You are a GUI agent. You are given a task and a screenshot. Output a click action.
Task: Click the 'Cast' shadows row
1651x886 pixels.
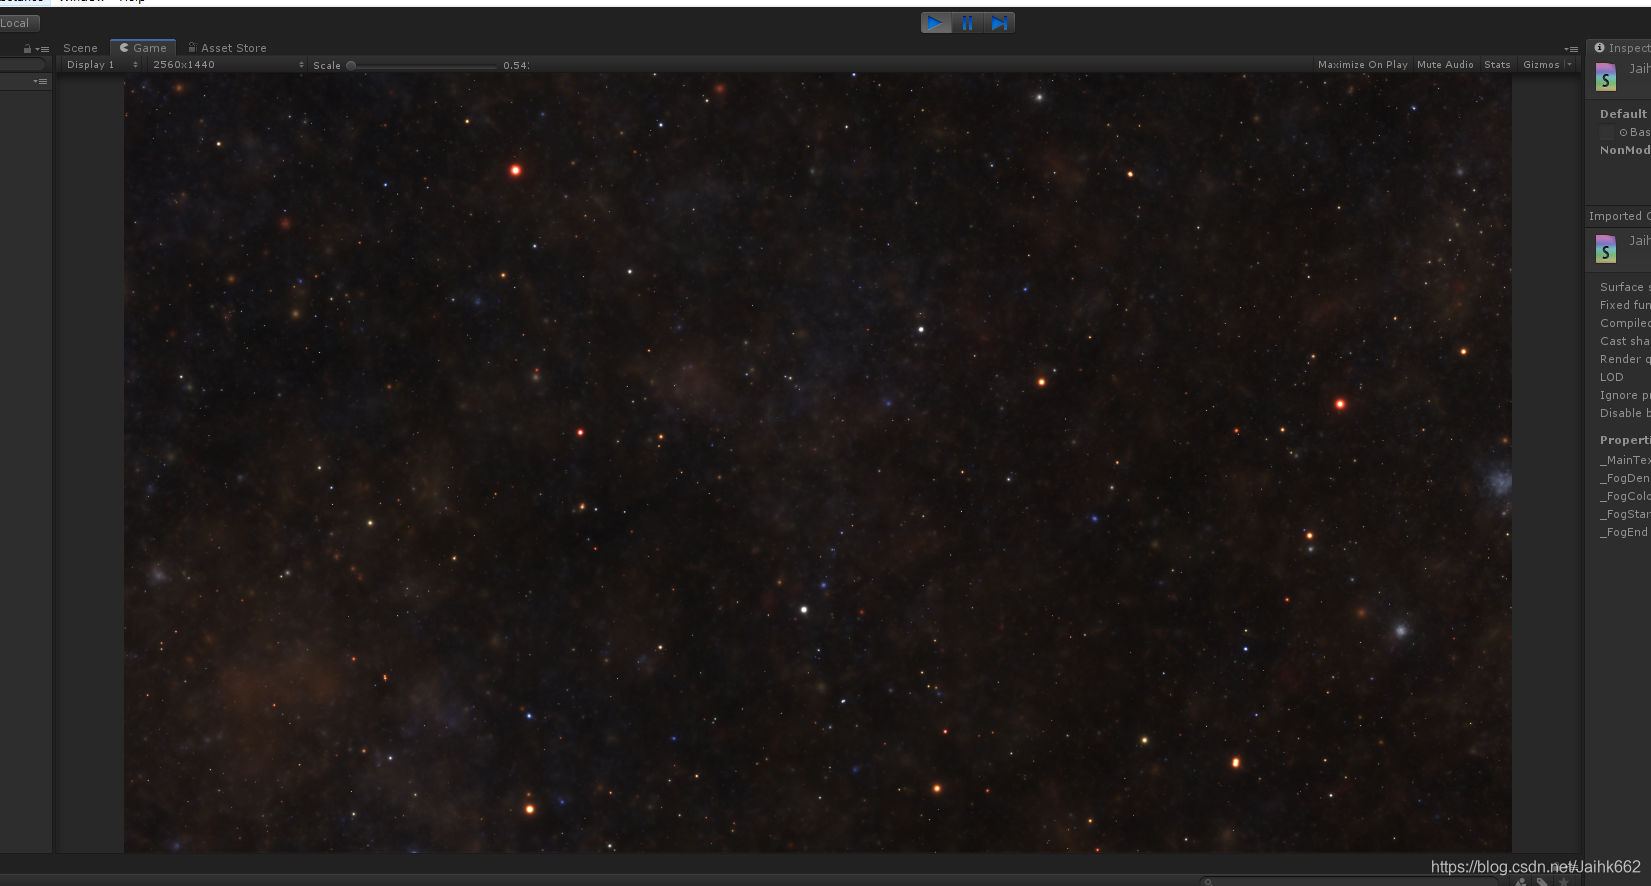[x=1625, y=341]
